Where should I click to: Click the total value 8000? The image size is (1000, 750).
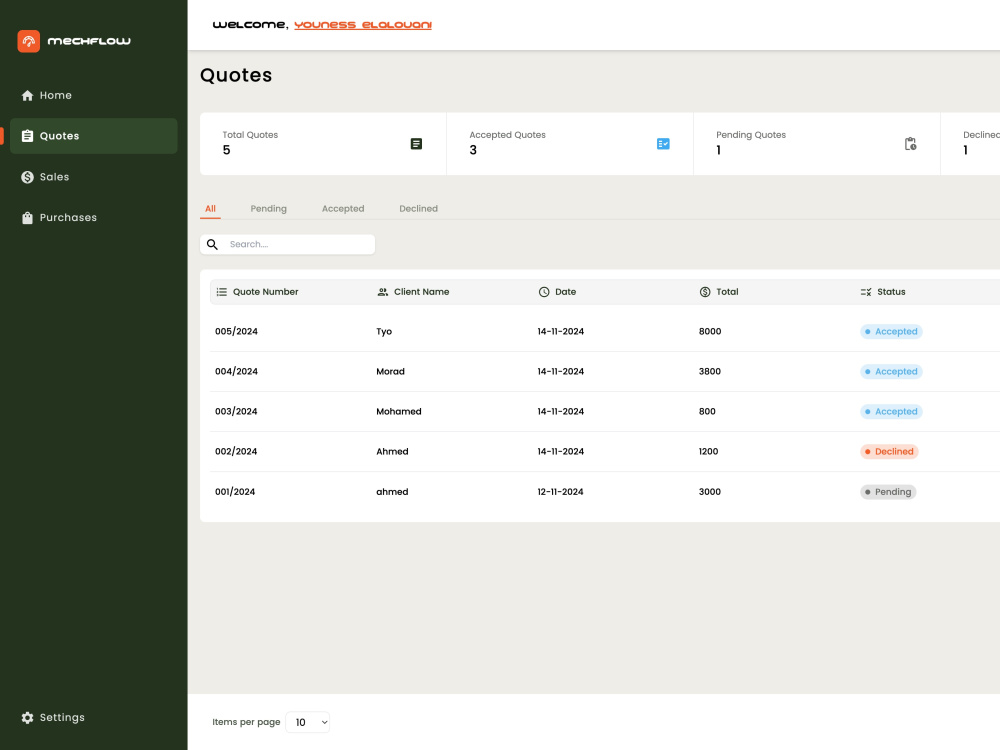pos(710,332)
